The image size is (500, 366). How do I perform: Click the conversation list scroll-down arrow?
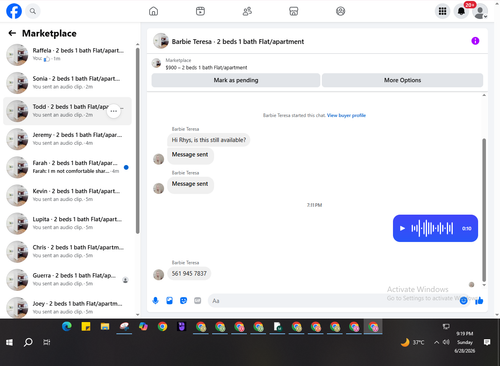coord(138,314)
